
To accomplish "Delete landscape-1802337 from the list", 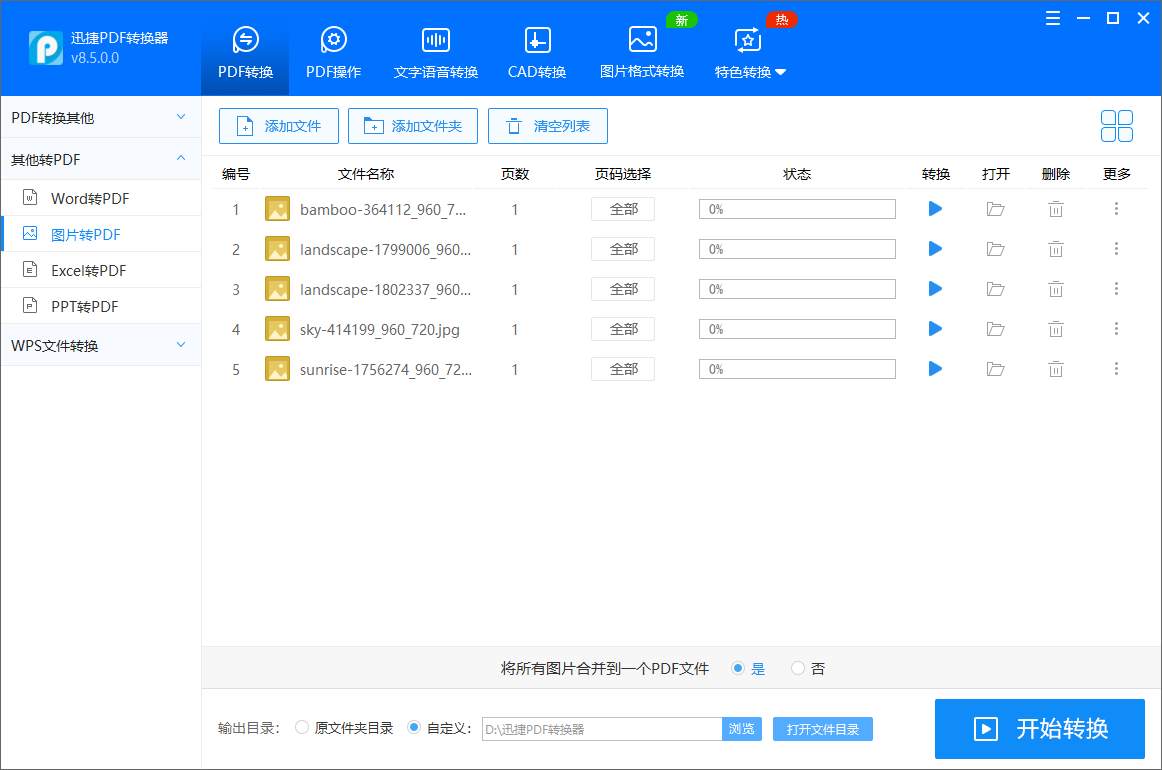I will point(1055,290).
